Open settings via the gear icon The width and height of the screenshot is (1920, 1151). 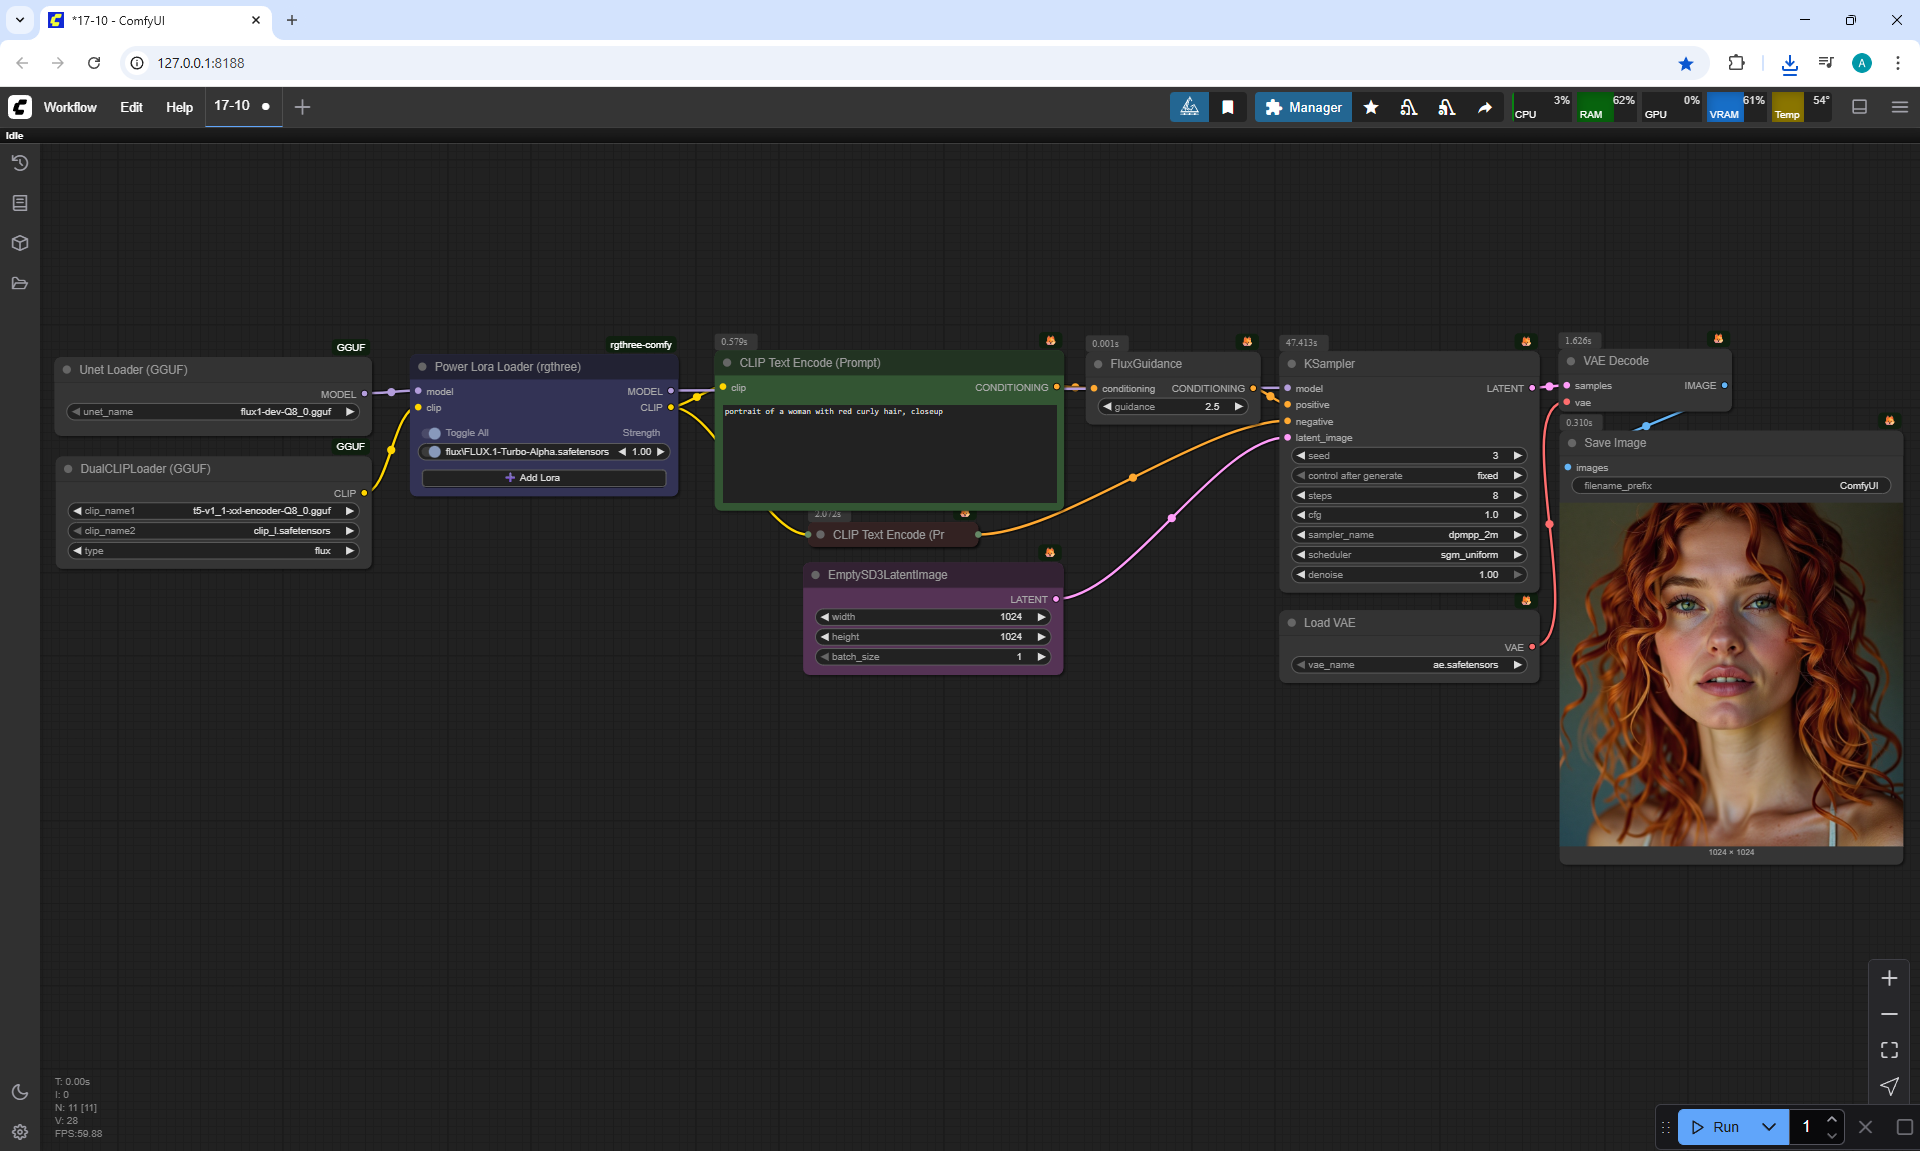19,1132
